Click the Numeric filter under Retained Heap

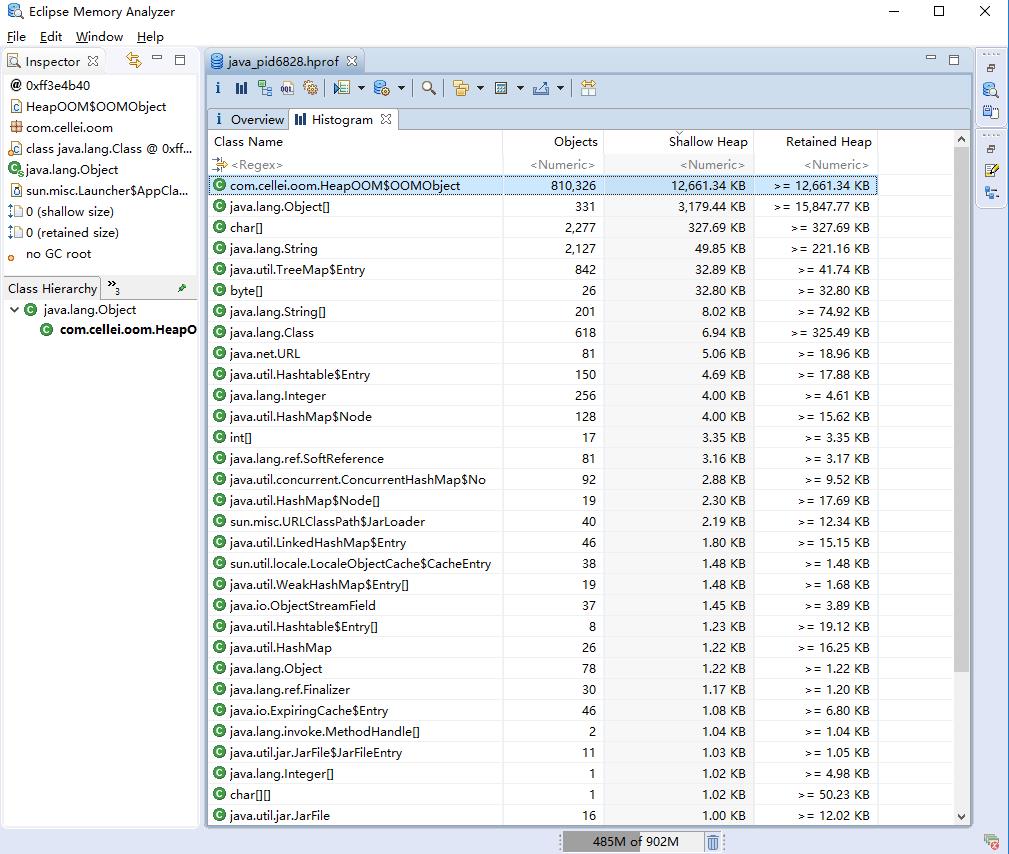(815, 165)
